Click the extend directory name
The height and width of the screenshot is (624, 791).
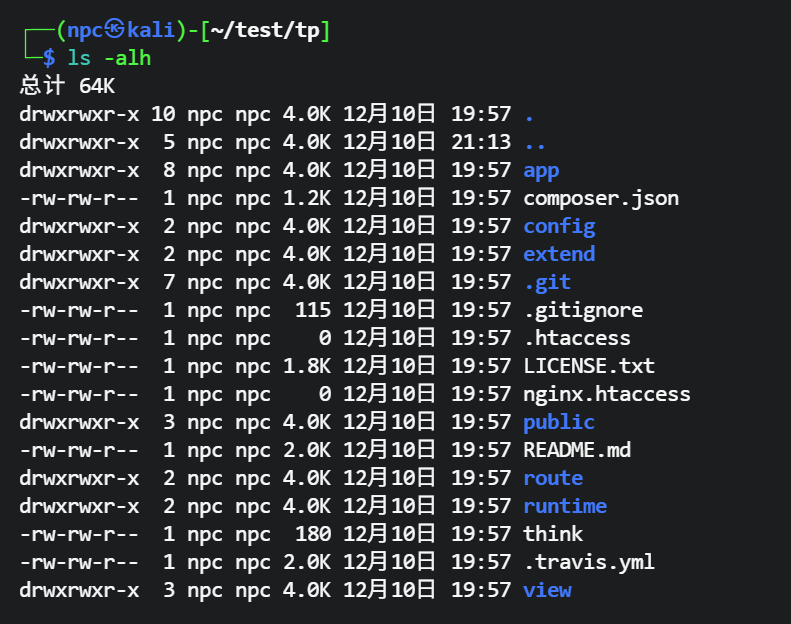tap(559, 254)
